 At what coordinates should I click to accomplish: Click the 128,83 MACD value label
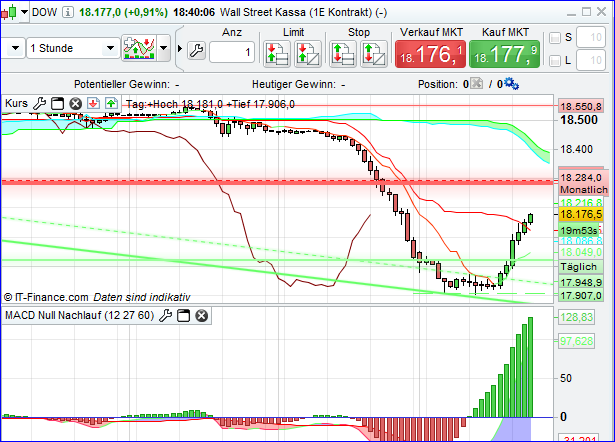577,317
